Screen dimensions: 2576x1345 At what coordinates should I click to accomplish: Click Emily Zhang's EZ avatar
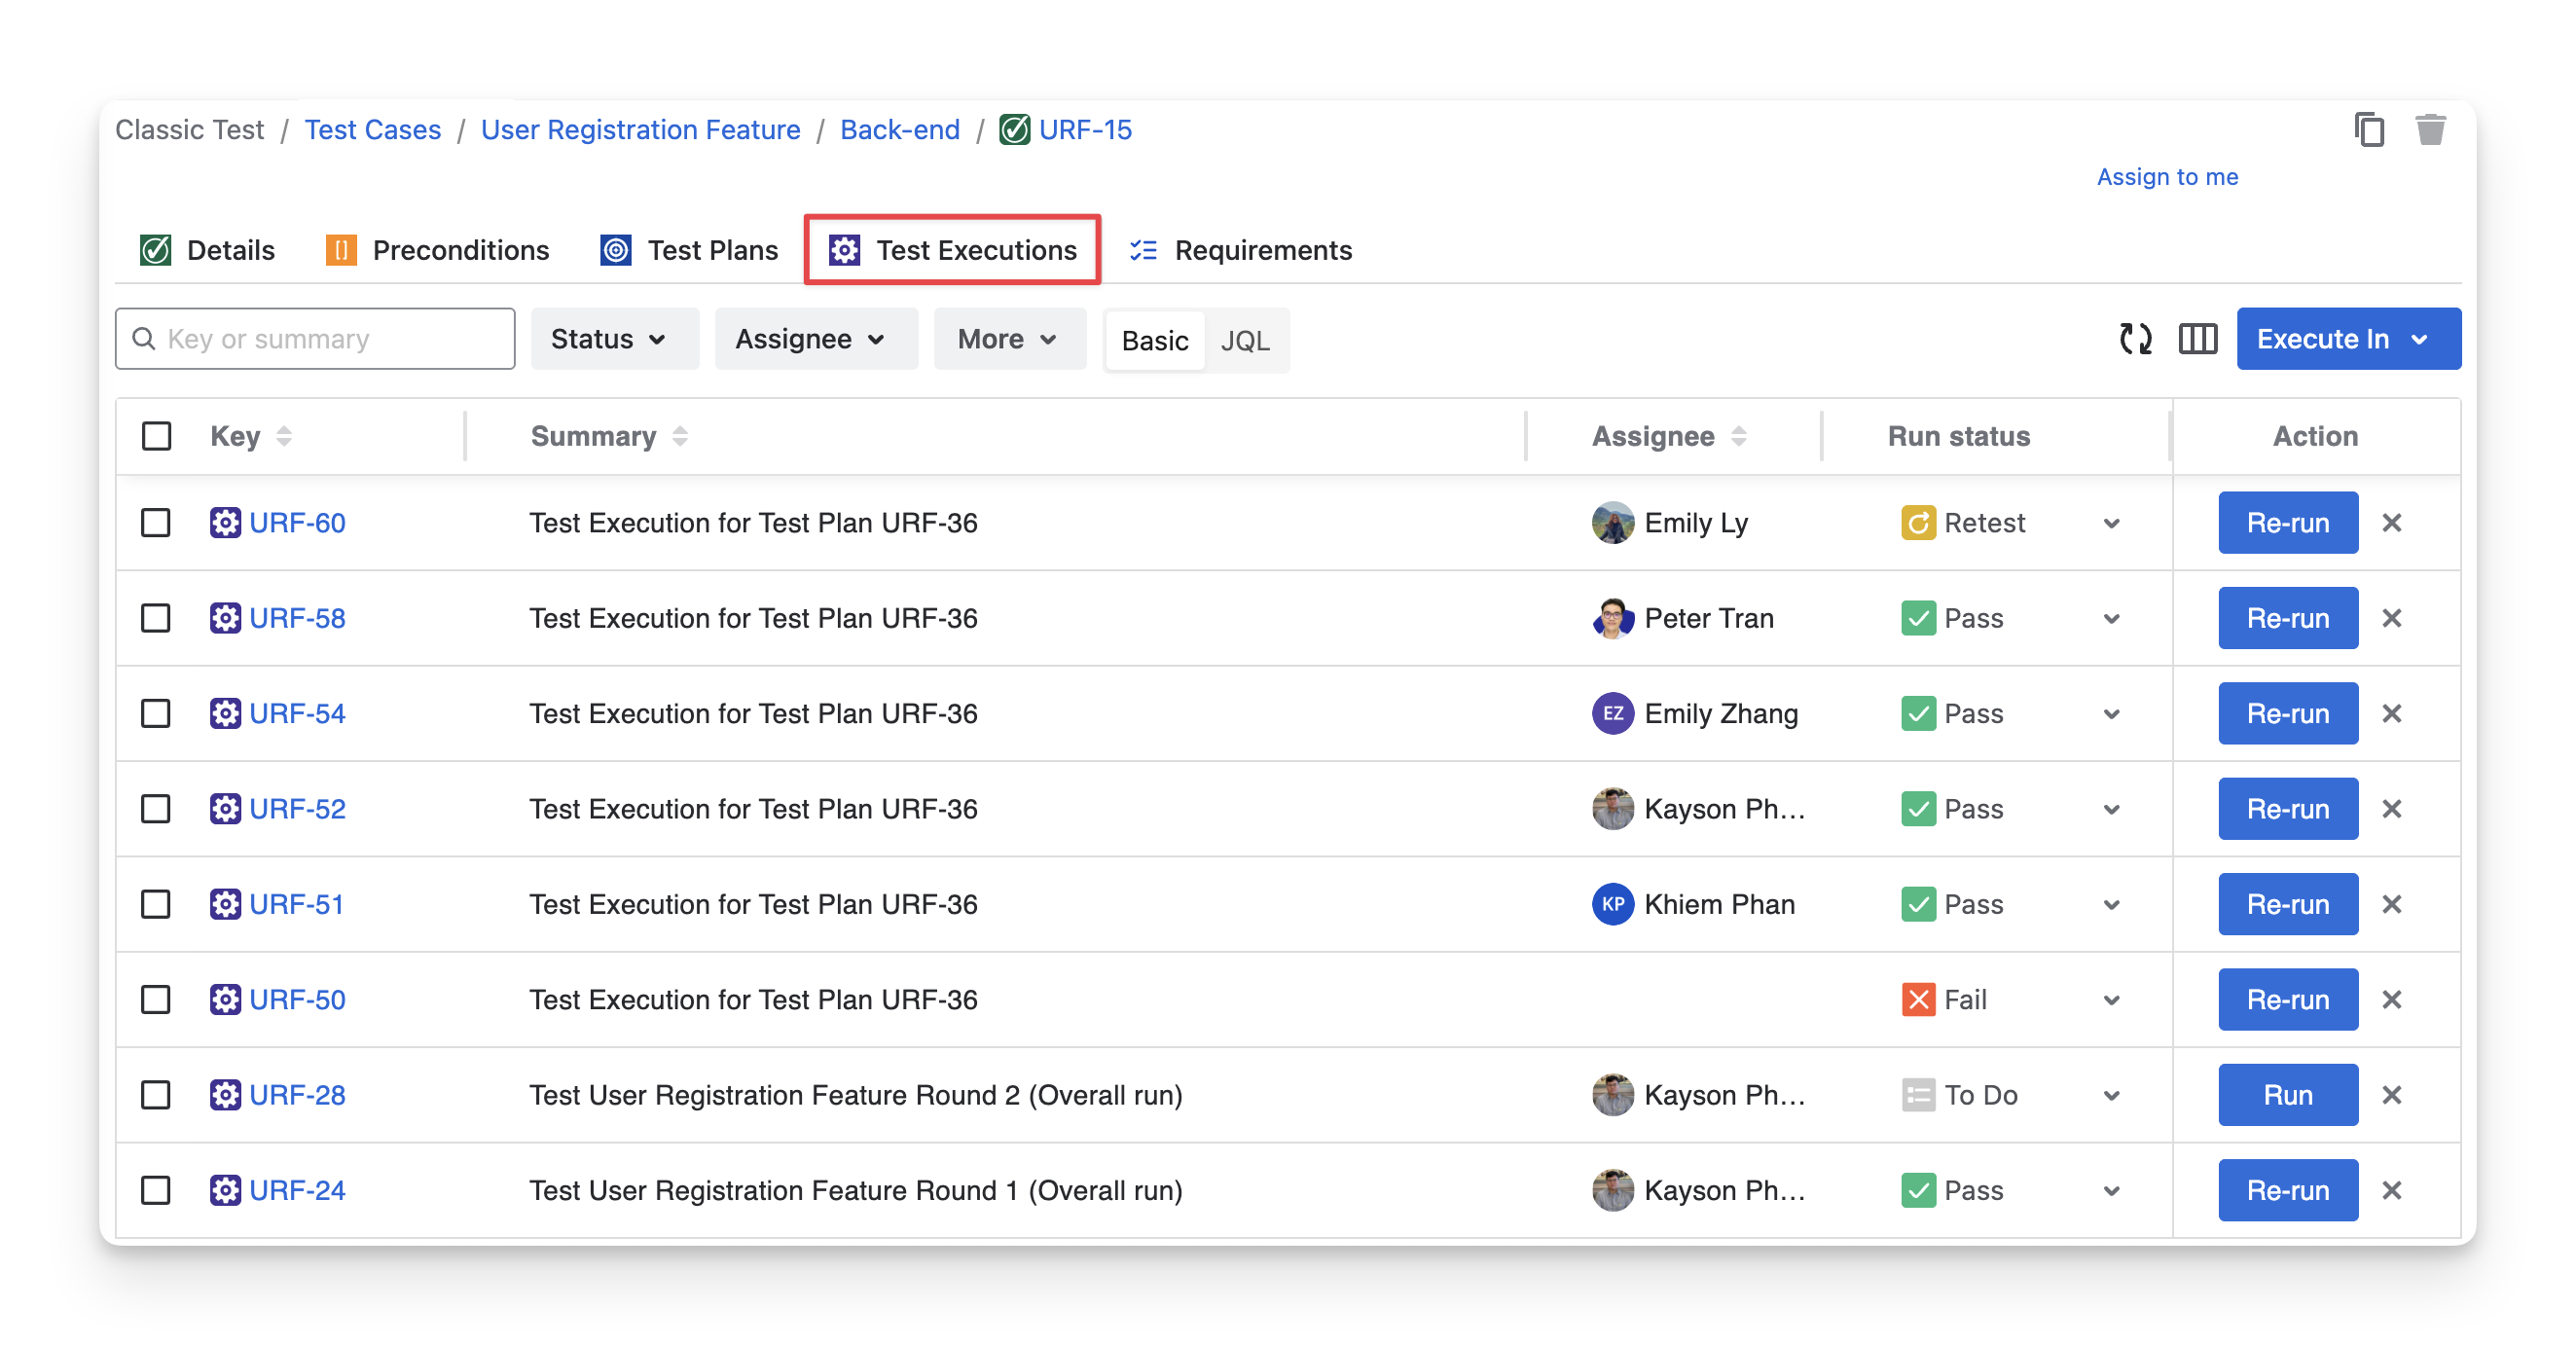[x=1612, y=714]
